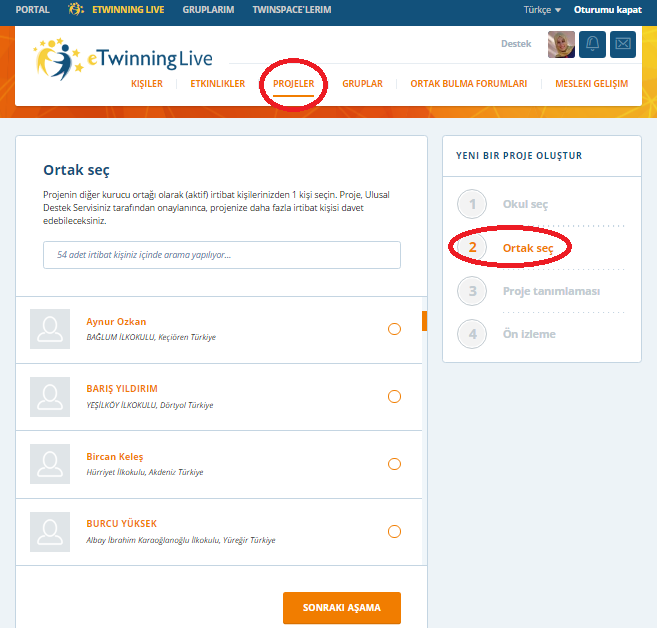Open the mailbox envelope icon
The width and height of the screenshot is (657, 628).
[x=623, y=44]
